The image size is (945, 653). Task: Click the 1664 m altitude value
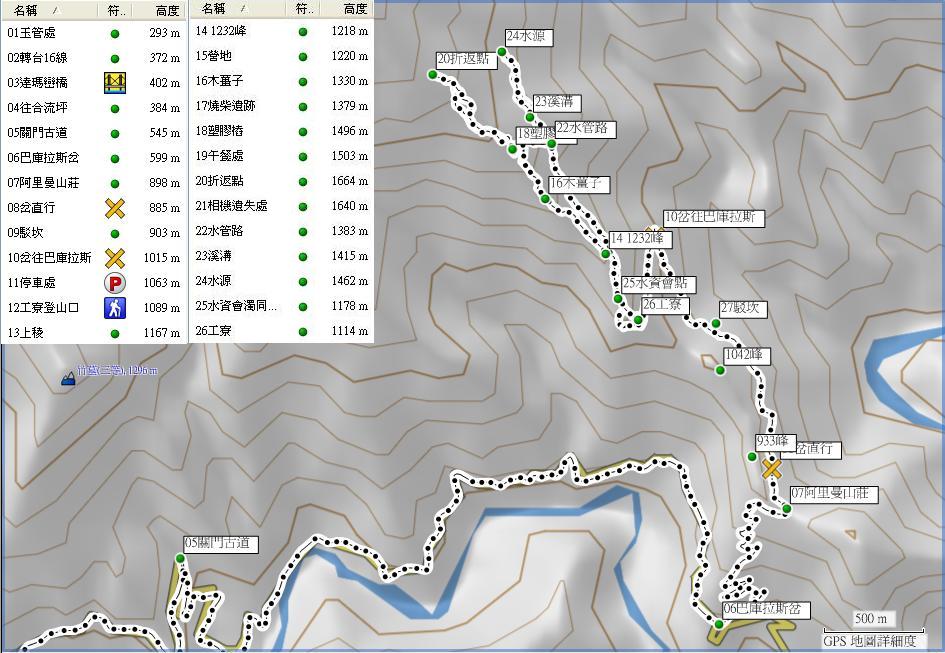350,181
